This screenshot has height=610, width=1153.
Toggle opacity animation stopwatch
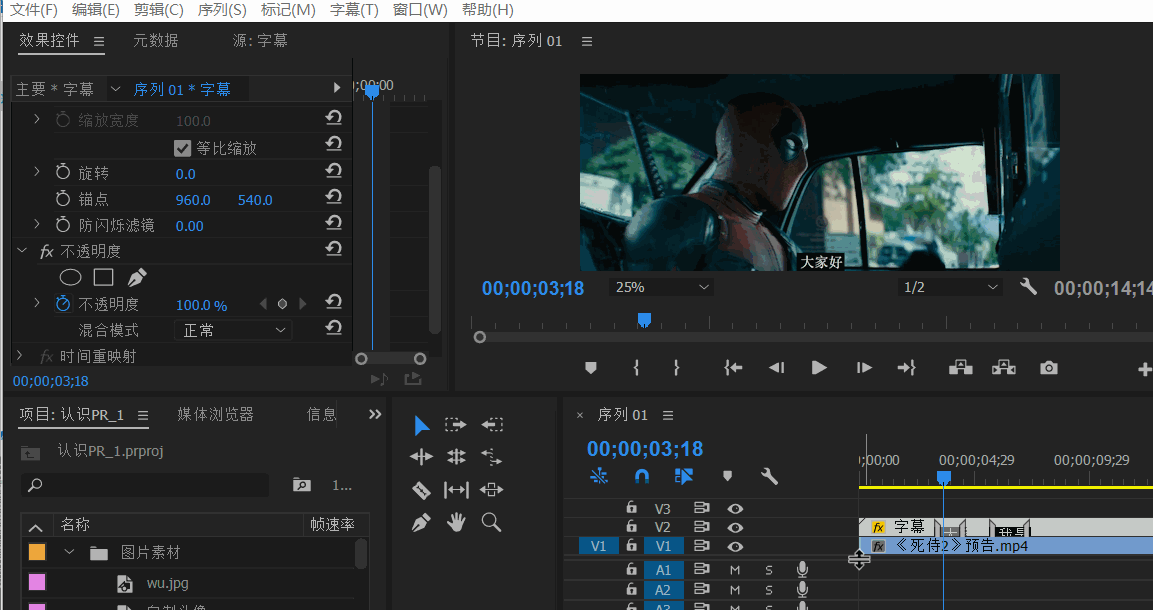coord(63,304)
